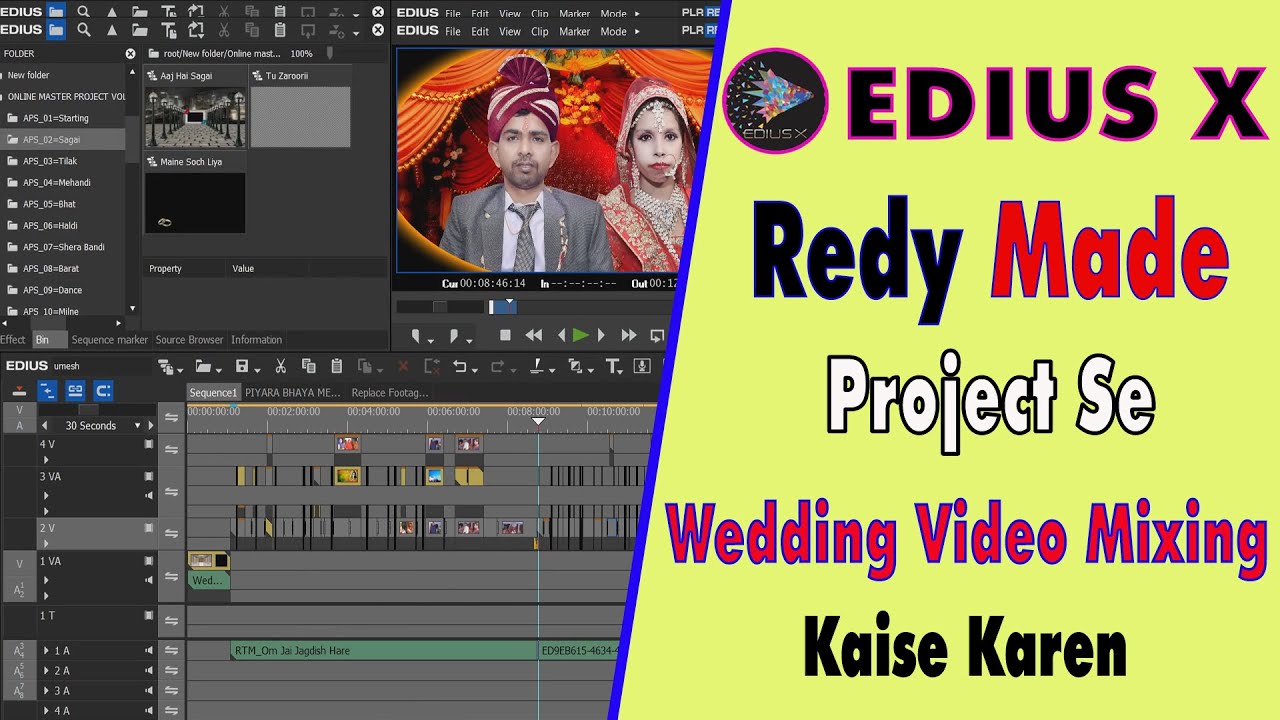
Task: Click the move up folder triangle icon
Action: (x=112, y=30)
